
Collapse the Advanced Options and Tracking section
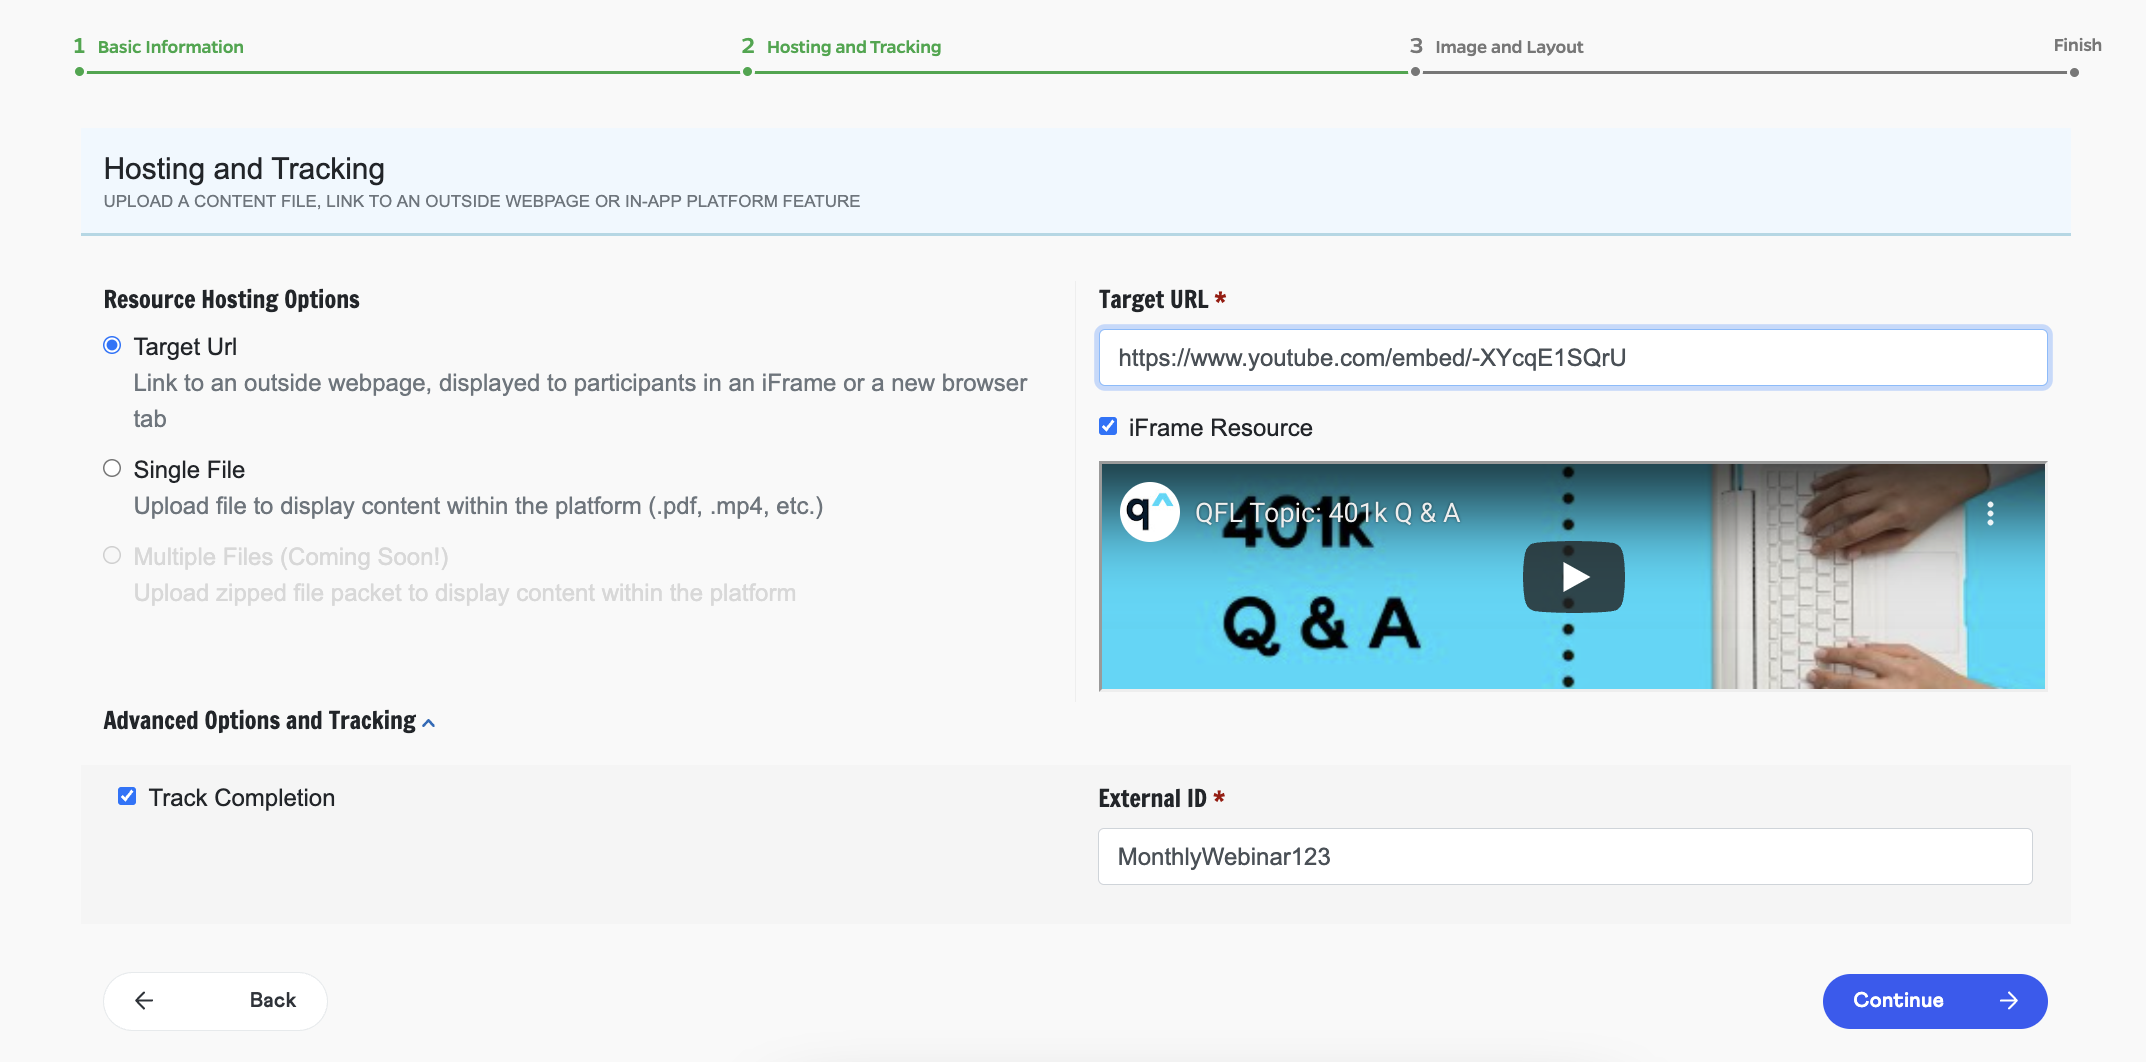429,722
